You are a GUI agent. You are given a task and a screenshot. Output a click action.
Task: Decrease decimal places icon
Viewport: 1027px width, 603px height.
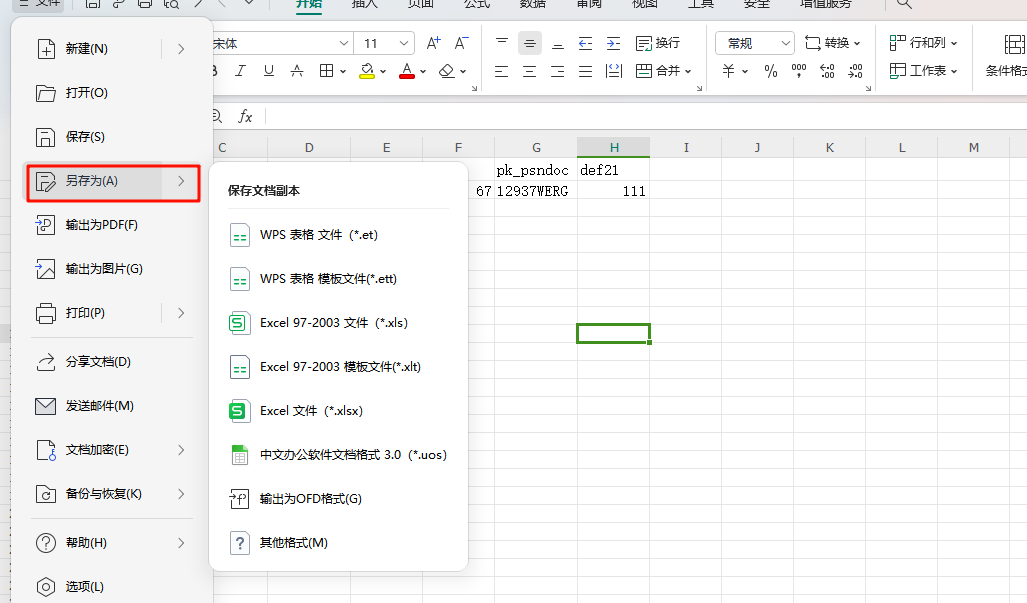pyautogui.click(x=855, y=71)
